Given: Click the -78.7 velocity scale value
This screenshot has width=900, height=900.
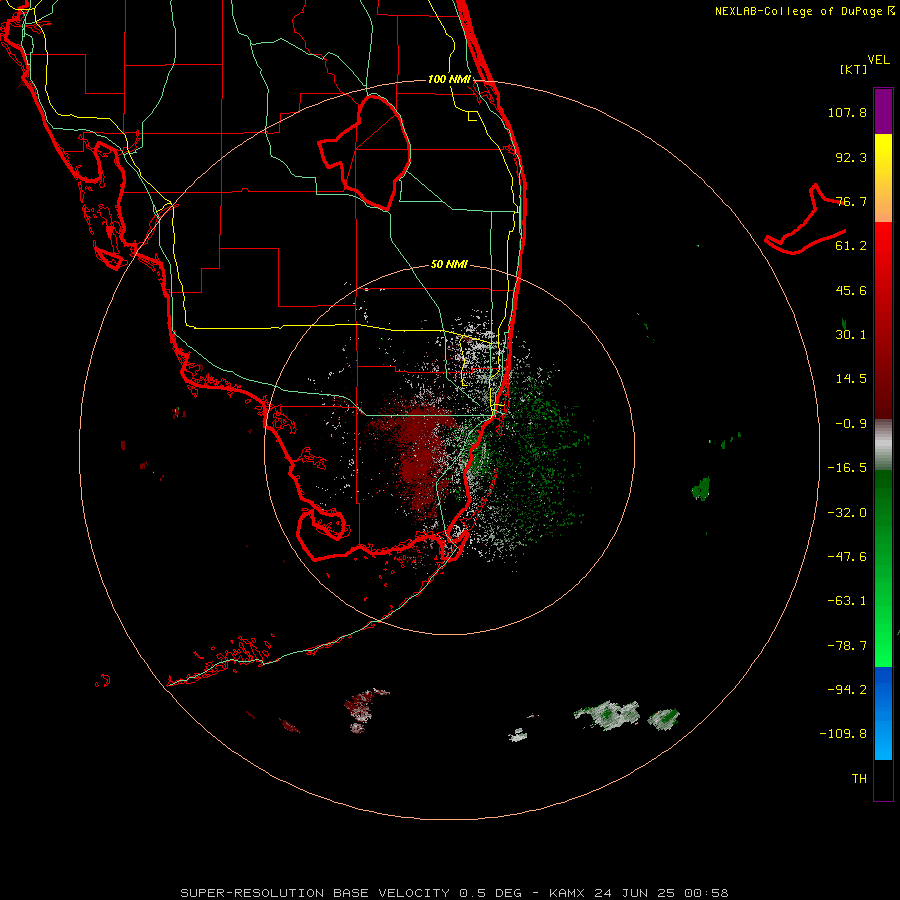Looking at the screenshot, I should coord(847,646).
